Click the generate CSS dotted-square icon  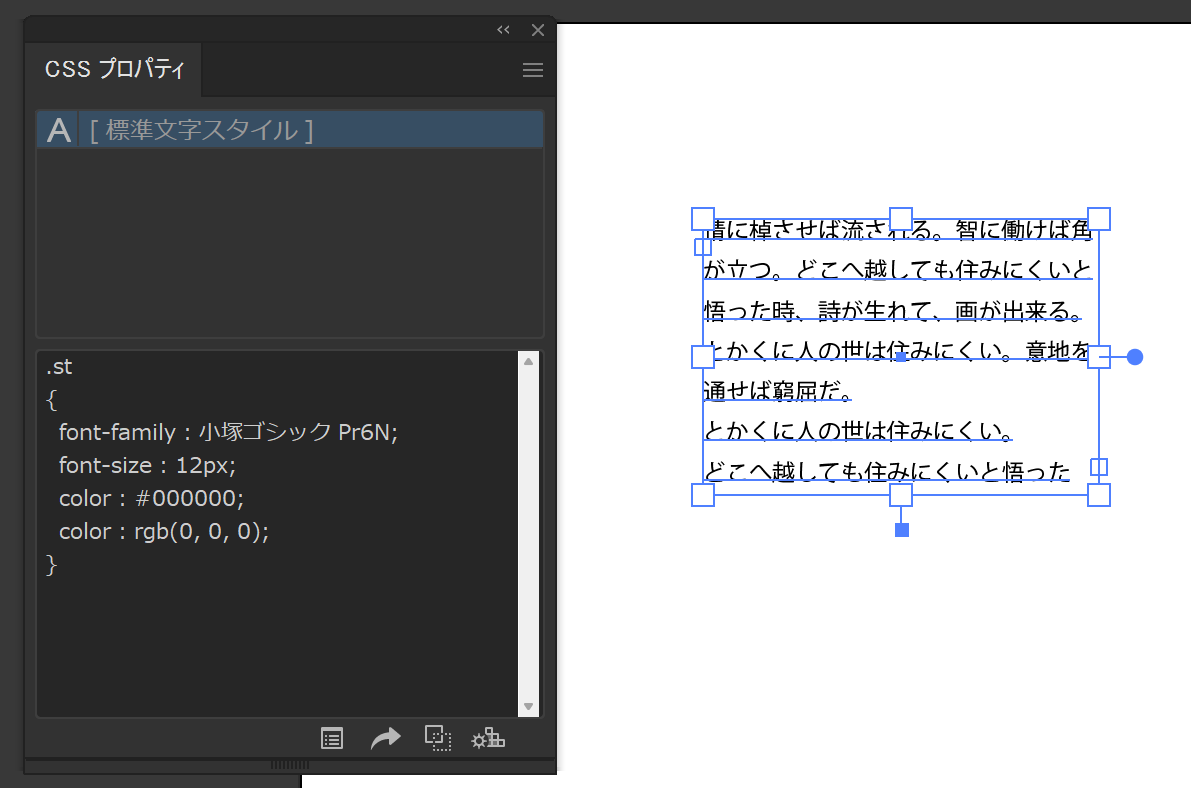pos(437,738)
